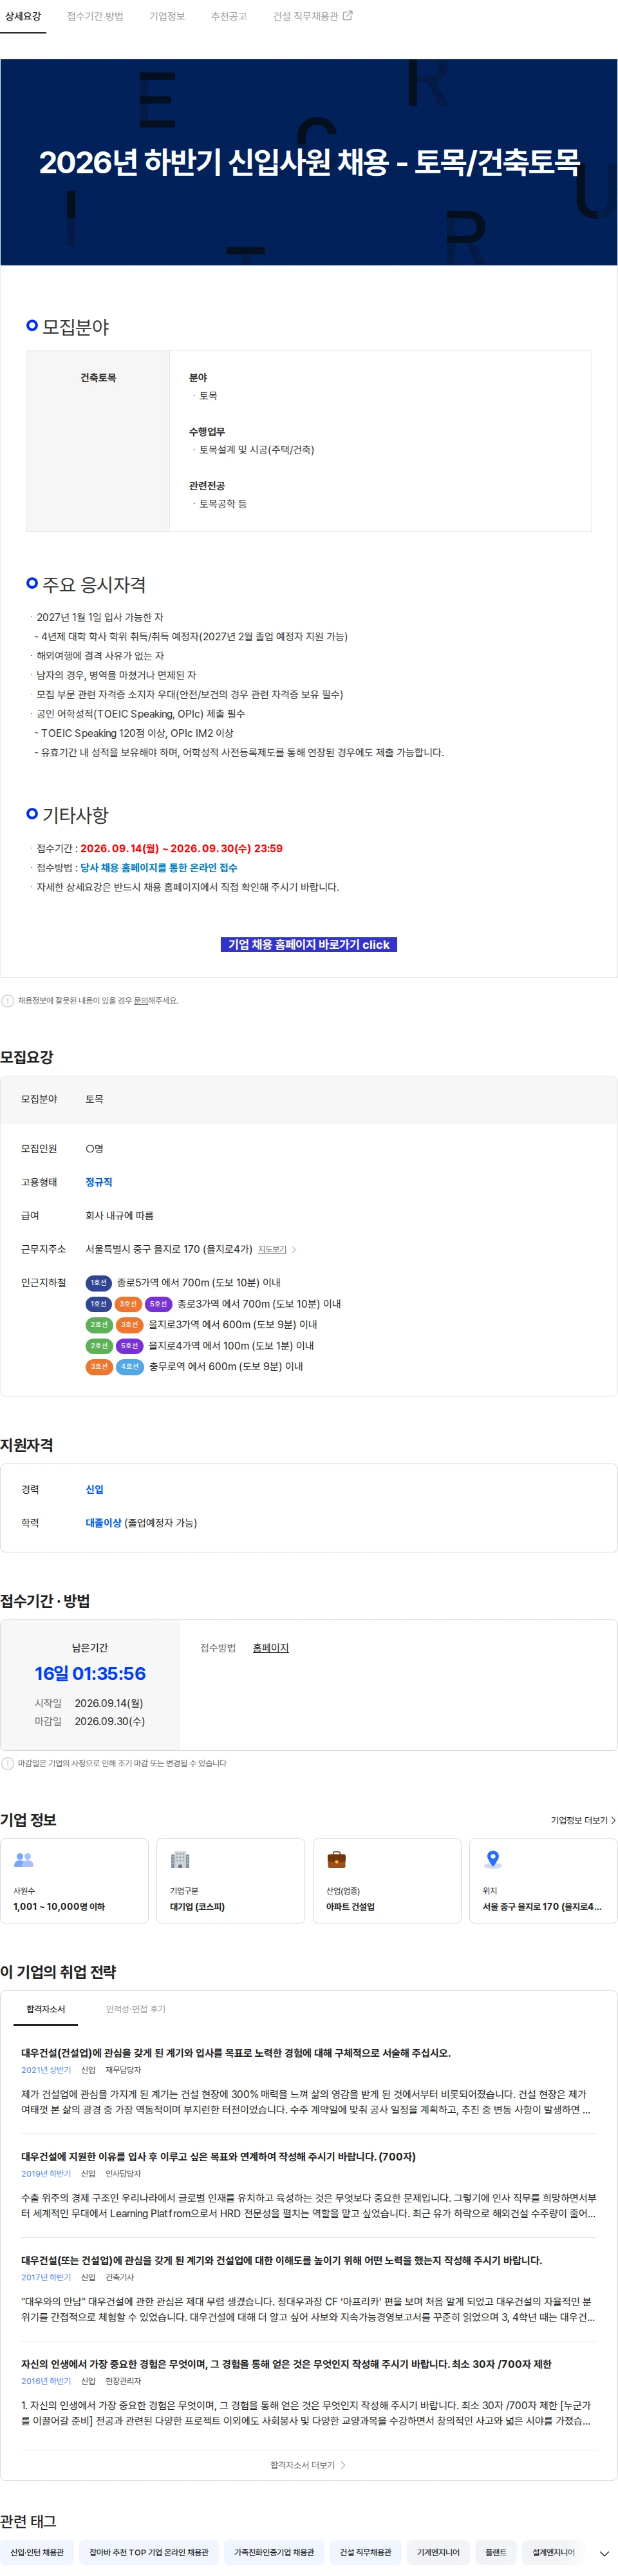
Task: Click the 기계엔지니어 tag
Action: click(x=438, y=2552)
